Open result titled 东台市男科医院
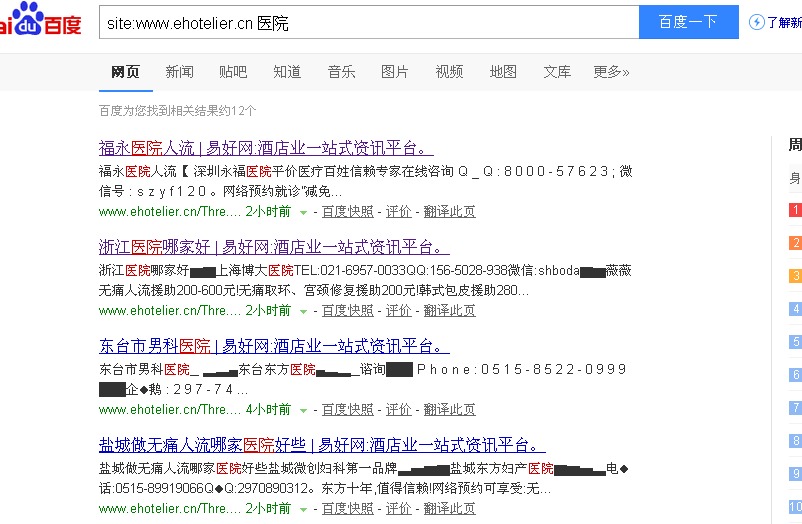The image size is (802, 524). (274, 346)
